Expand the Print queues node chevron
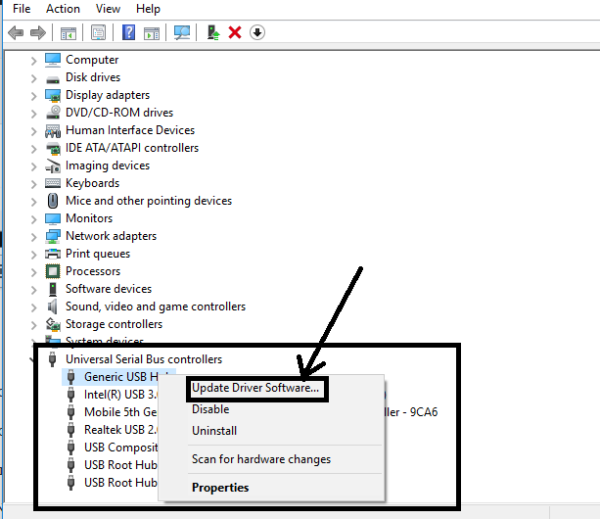 click(x=34, y=255)
